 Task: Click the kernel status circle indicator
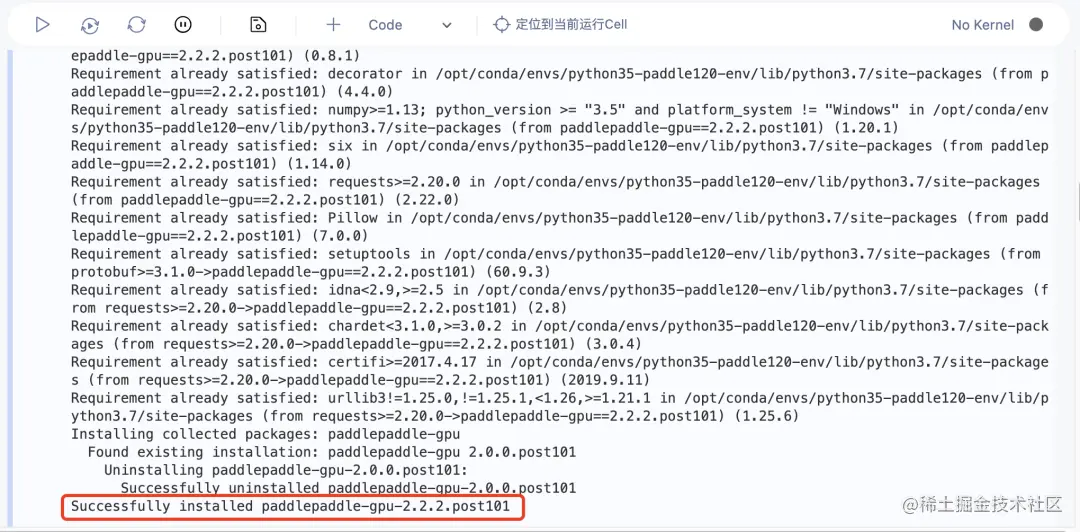[x=1036, y=25]
